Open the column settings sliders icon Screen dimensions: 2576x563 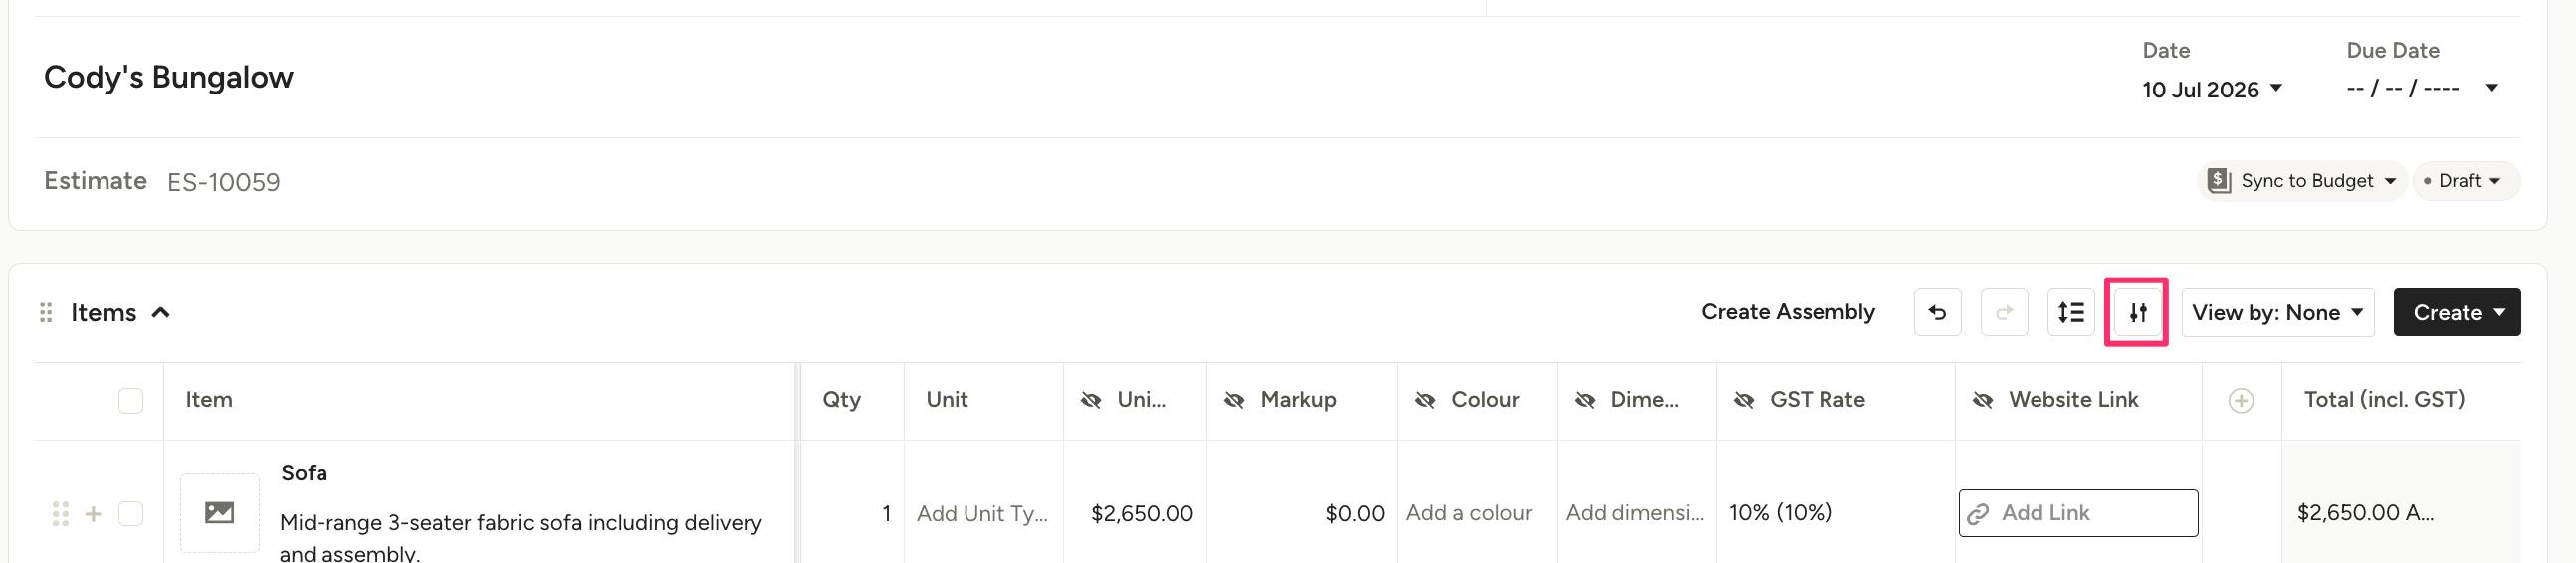[2137, 313]
